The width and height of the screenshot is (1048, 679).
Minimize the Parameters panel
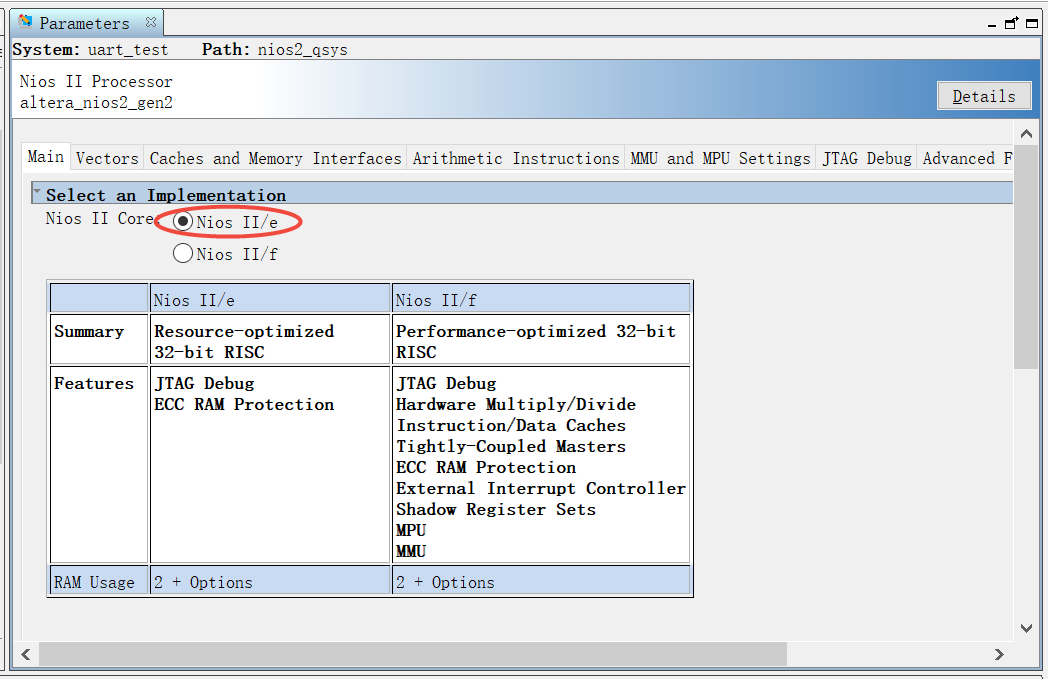(992, 25)
